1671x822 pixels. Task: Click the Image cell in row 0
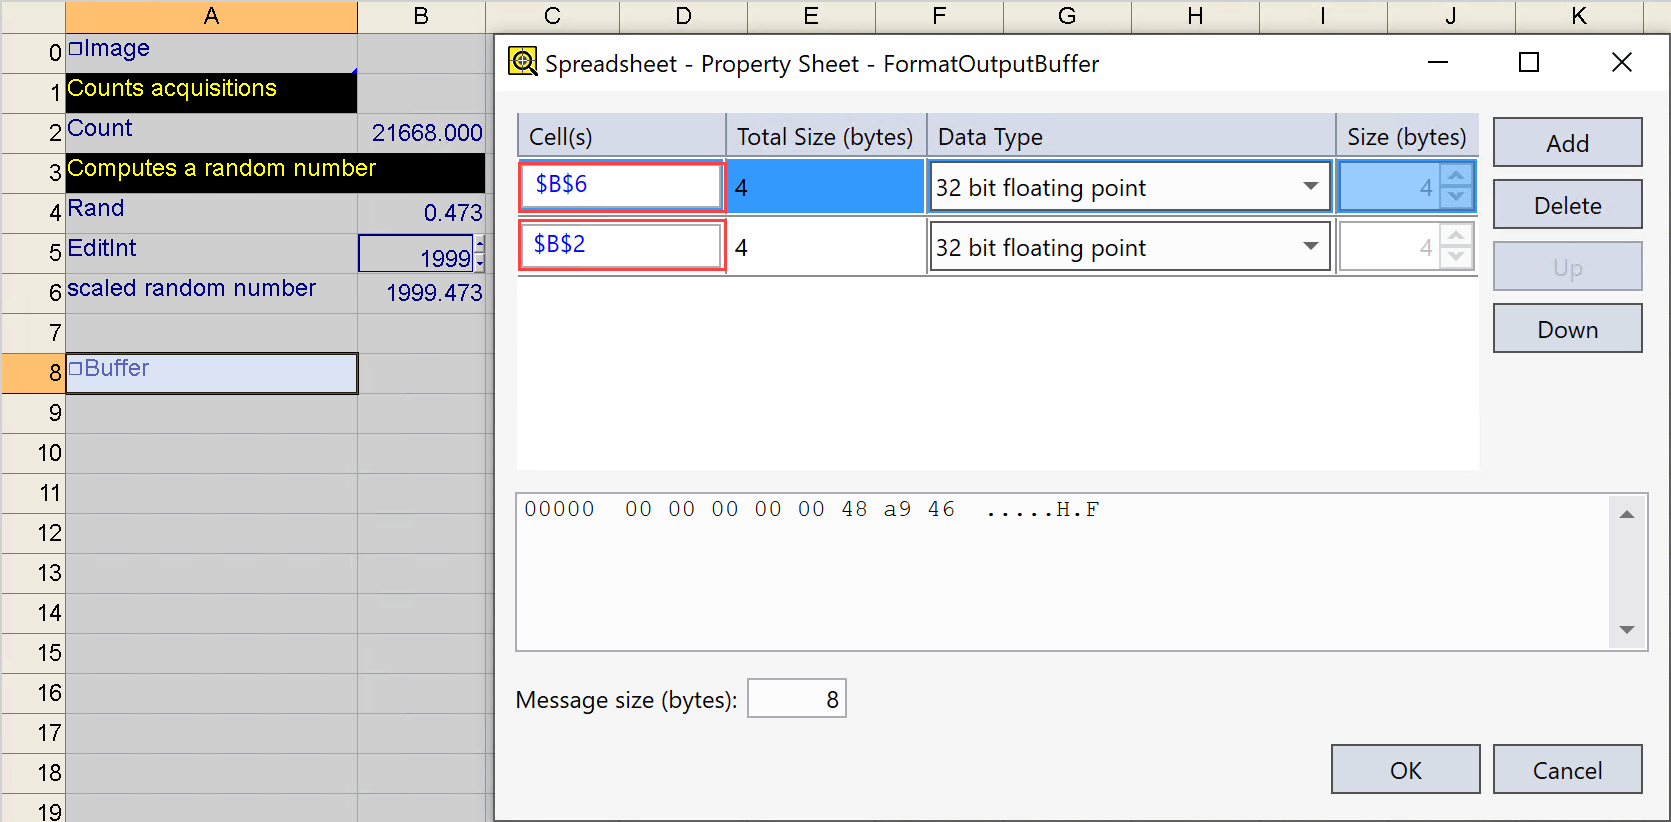coord(210,49)
